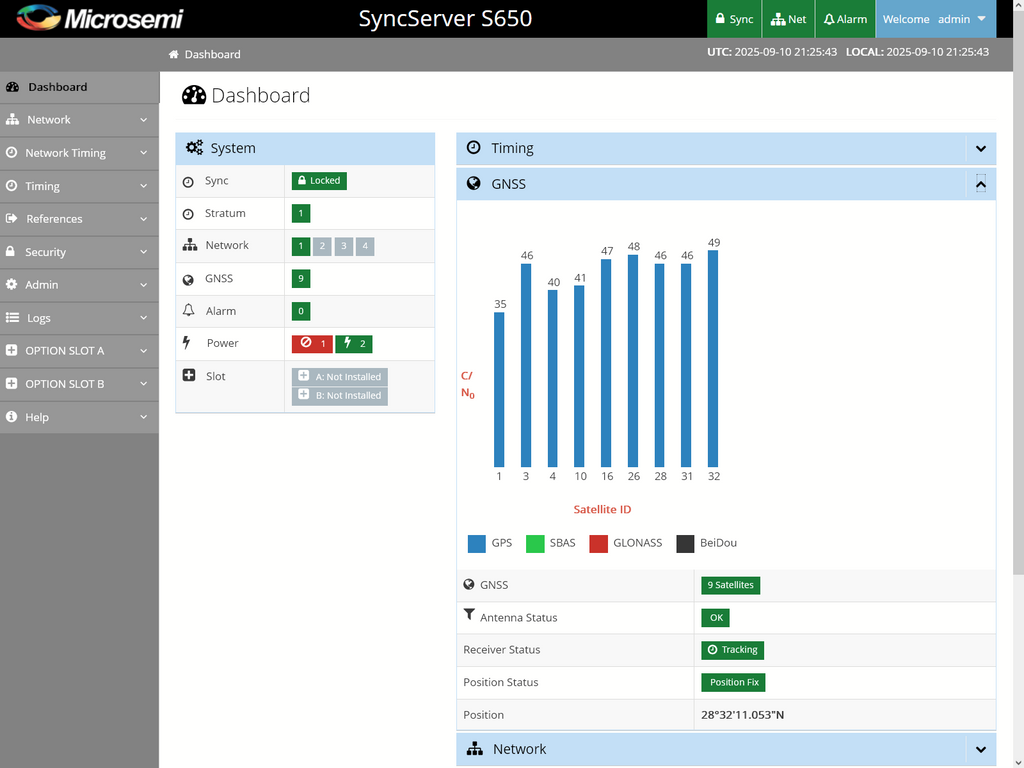
Task: Click the Alarm bell icon in System table
Action: [189, 310]
